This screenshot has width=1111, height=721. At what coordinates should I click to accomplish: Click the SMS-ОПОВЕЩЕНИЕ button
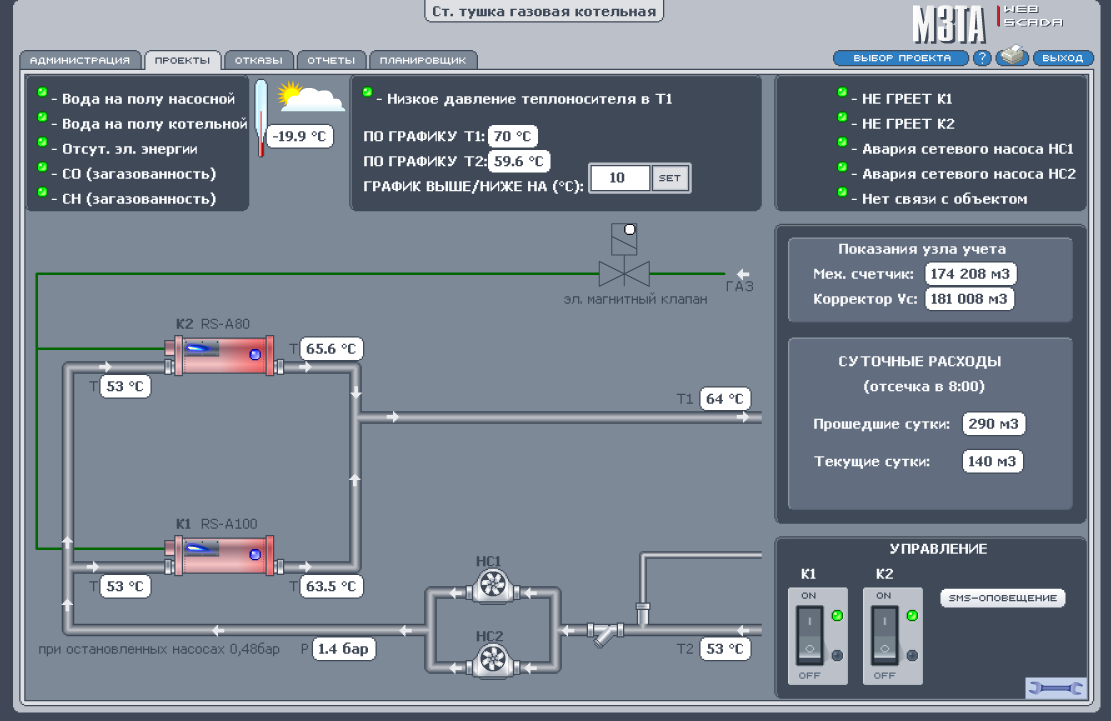(1003, 598)
